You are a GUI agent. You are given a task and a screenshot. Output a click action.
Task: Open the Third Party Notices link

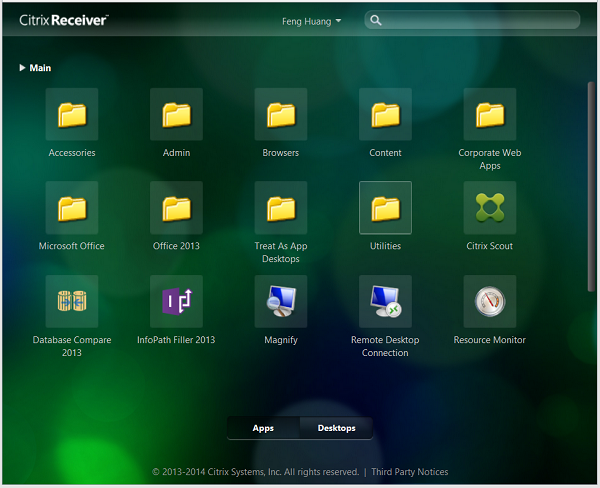(x=409, y=472)
